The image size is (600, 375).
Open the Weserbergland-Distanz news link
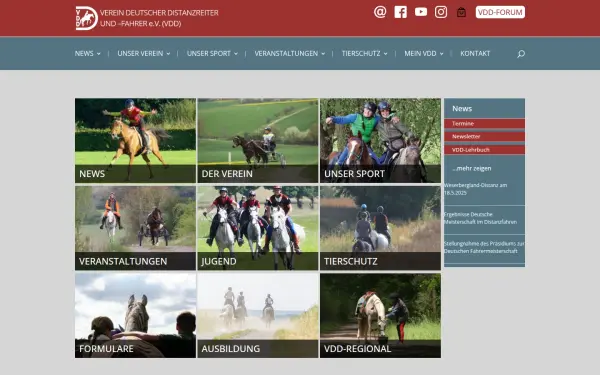(x=475, y=189)
